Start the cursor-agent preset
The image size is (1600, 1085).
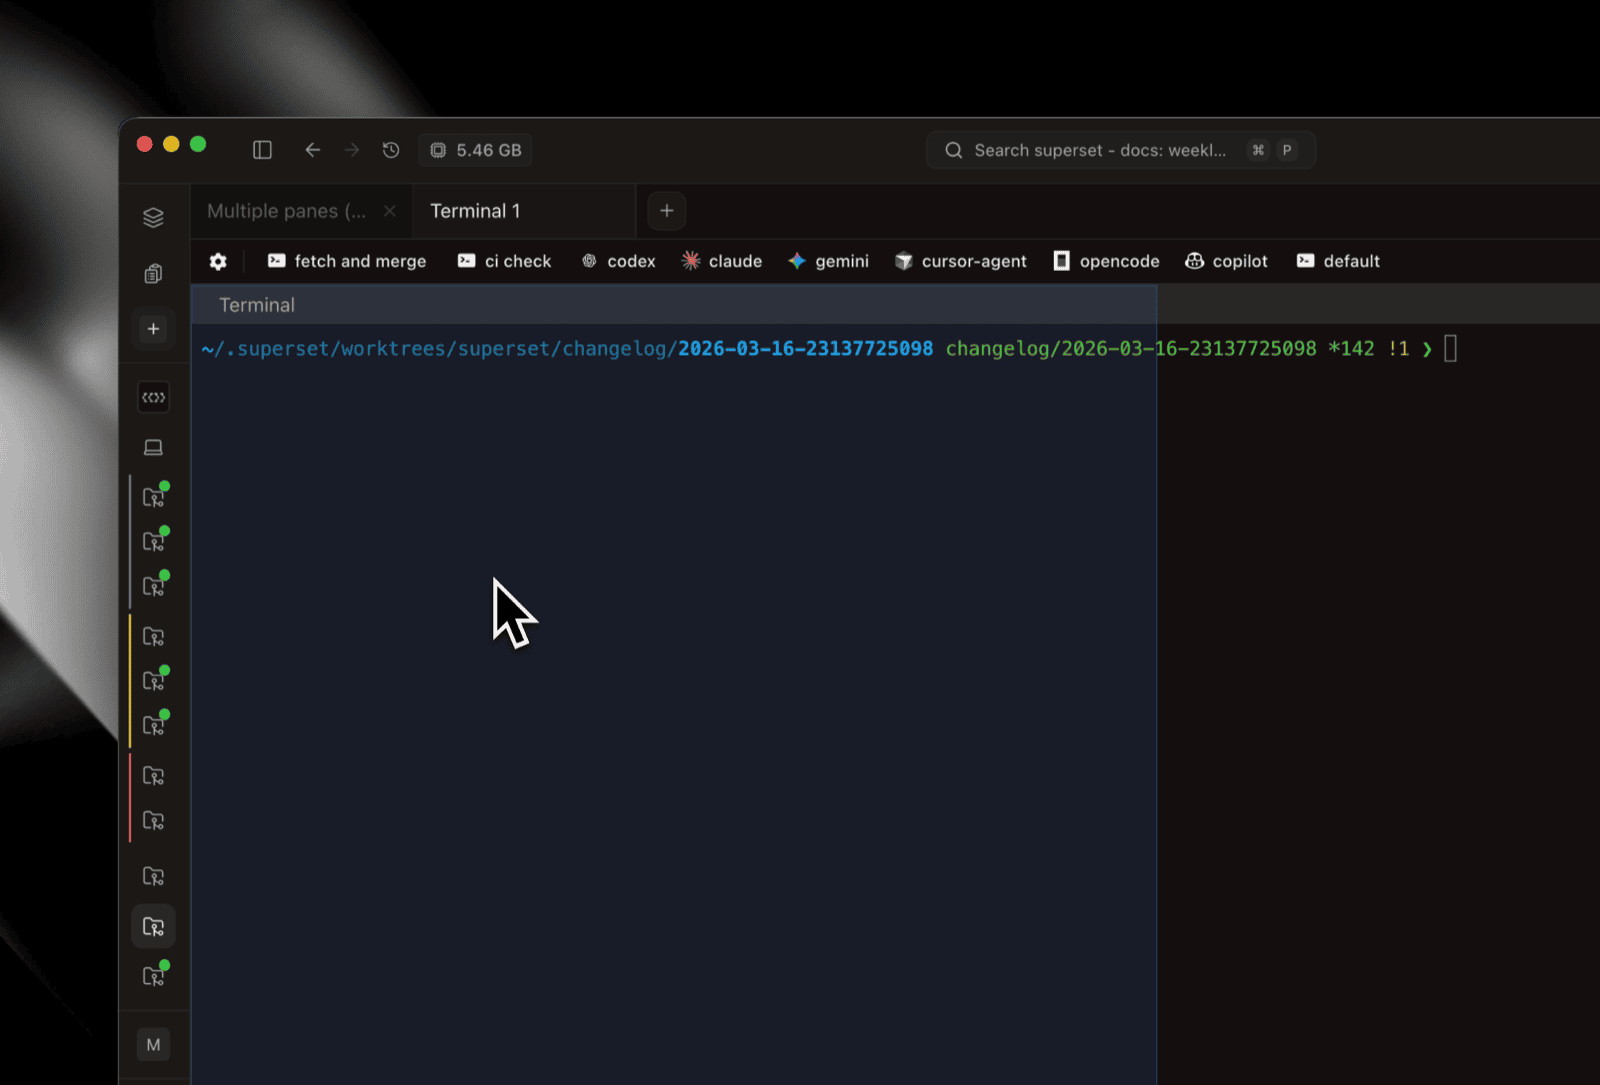coord(961,261)
